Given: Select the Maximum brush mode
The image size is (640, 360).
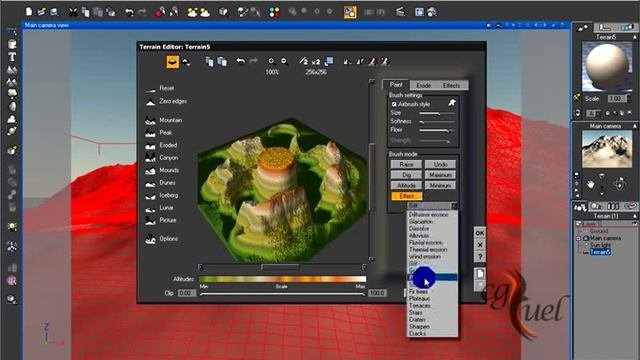Looking at the screenshot, I should (x=440, y=175).
